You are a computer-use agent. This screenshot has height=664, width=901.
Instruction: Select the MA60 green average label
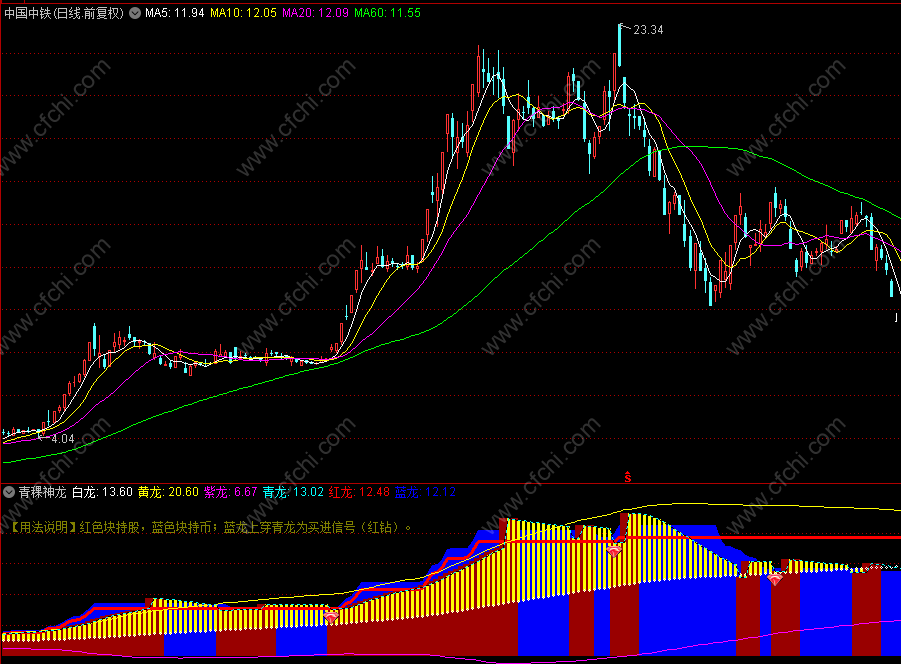[x=387, y=13]
